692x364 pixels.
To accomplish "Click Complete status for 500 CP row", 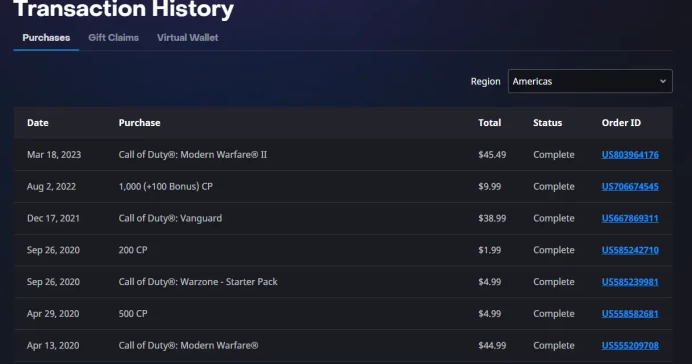I will (553, 314).
